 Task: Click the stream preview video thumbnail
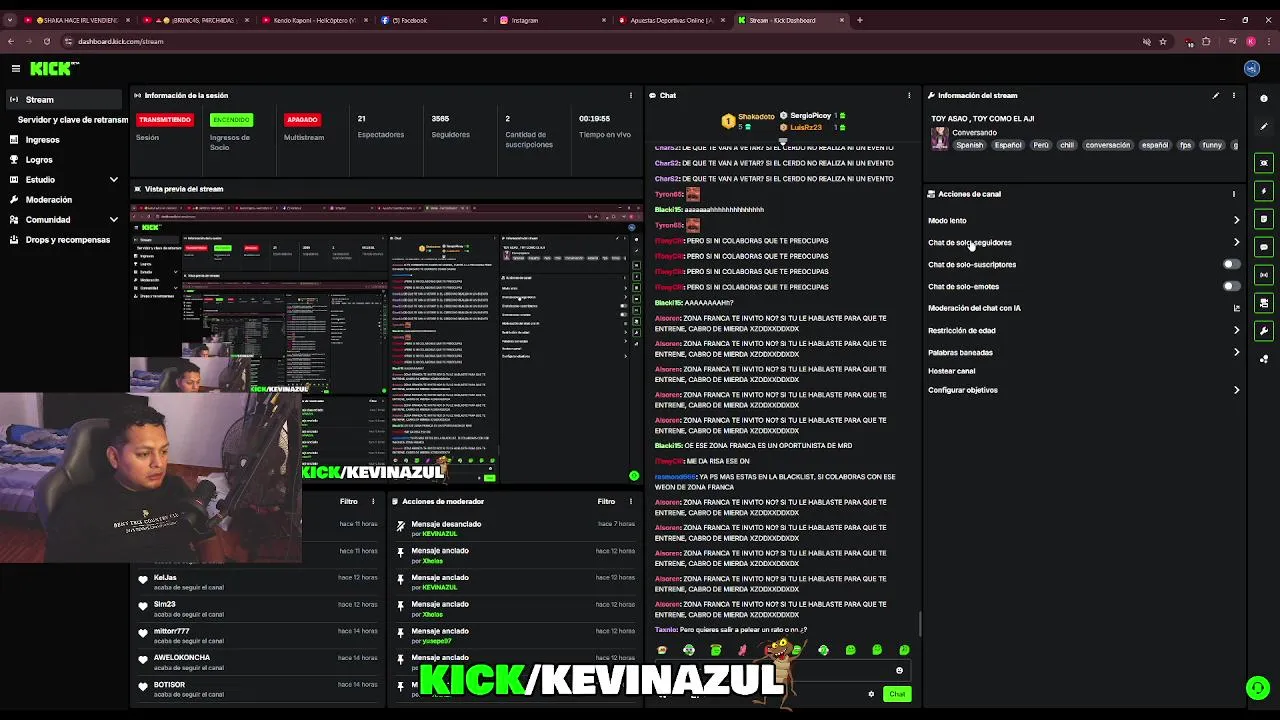tap(386, 343)
